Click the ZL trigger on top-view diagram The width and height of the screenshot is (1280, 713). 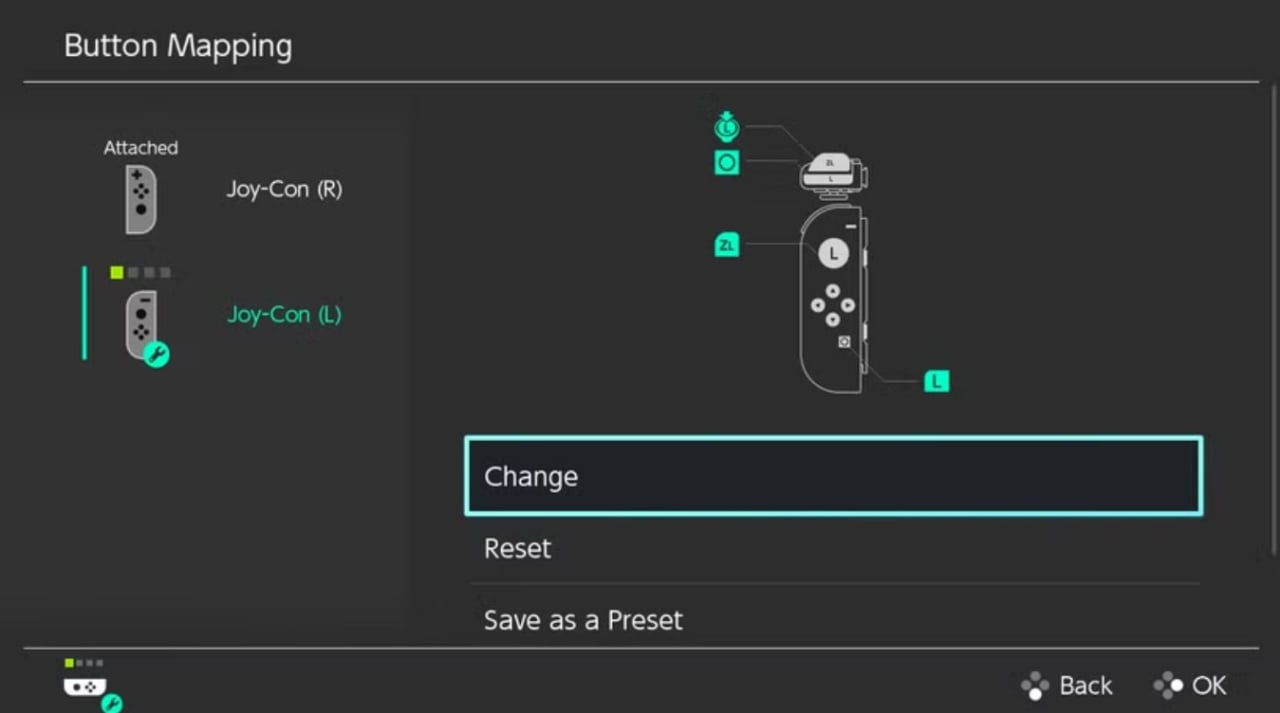point(829,162)
